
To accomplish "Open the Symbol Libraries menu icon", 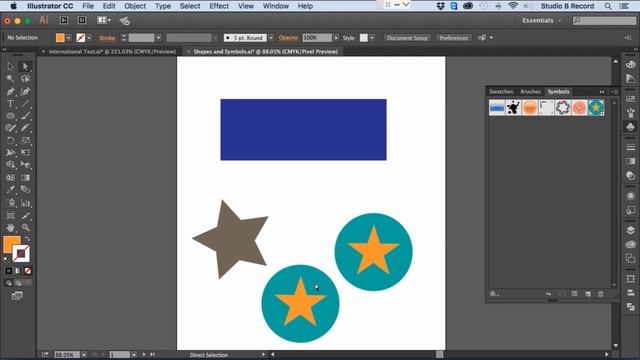I will click(494, 294).
